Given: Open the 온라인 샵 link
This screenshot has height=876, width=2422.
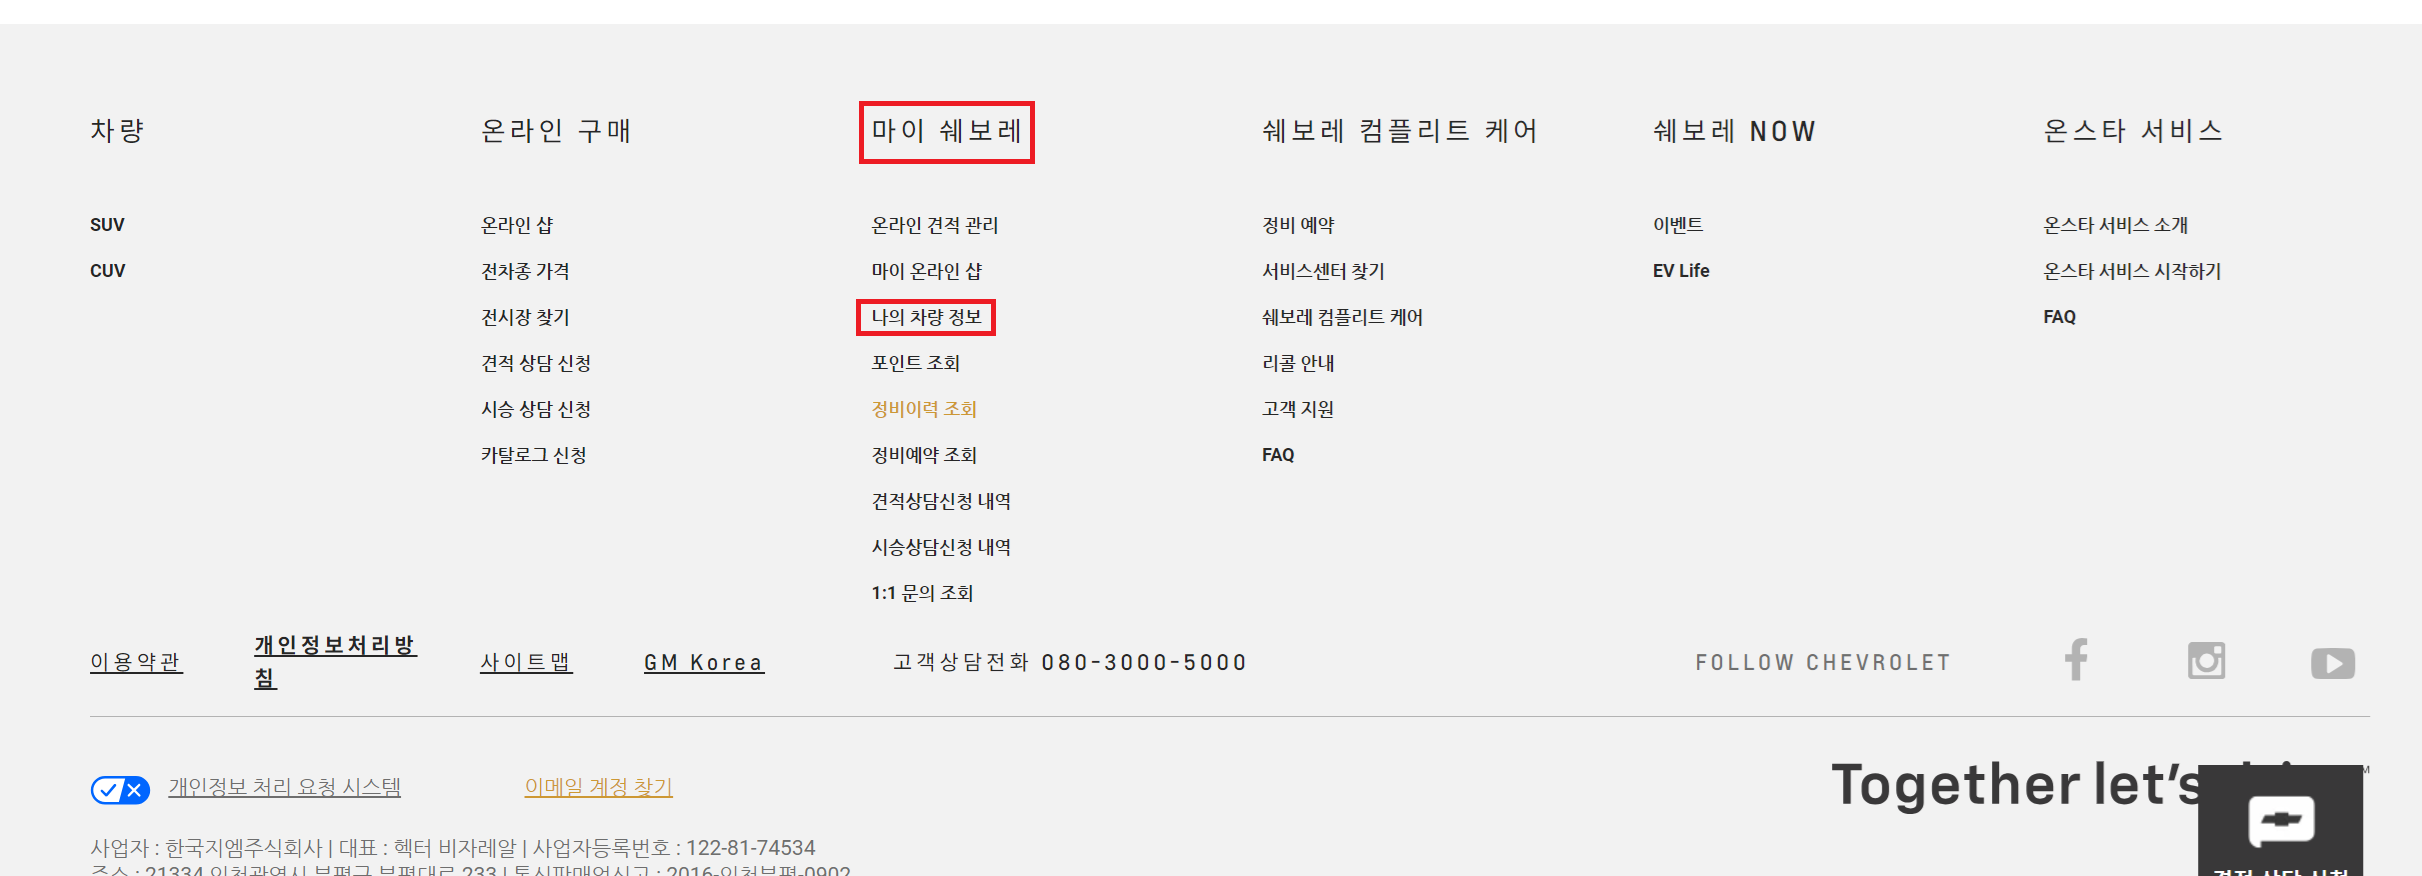Looking at the screenshot, I should tap(517, 225).
